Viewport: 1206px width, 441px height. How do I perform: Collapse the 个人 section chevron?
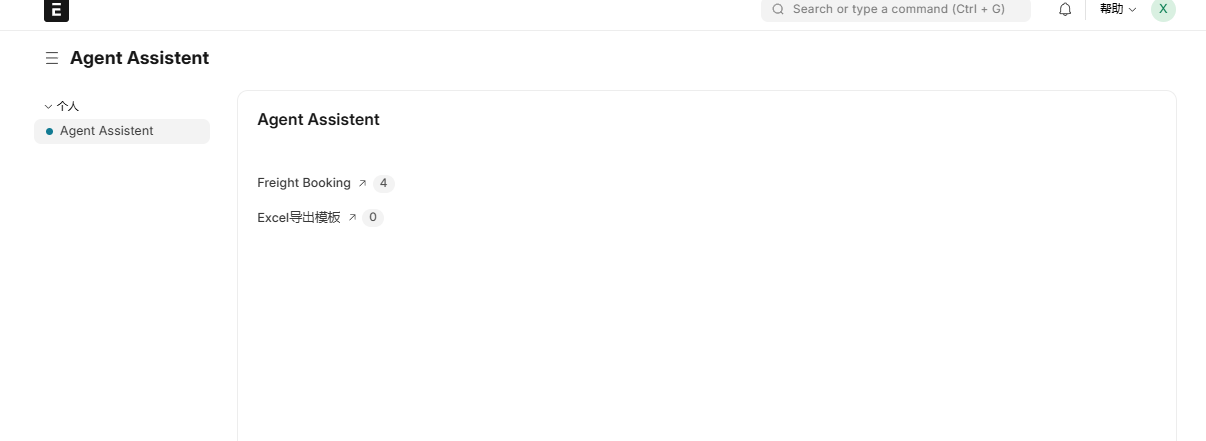48,106
